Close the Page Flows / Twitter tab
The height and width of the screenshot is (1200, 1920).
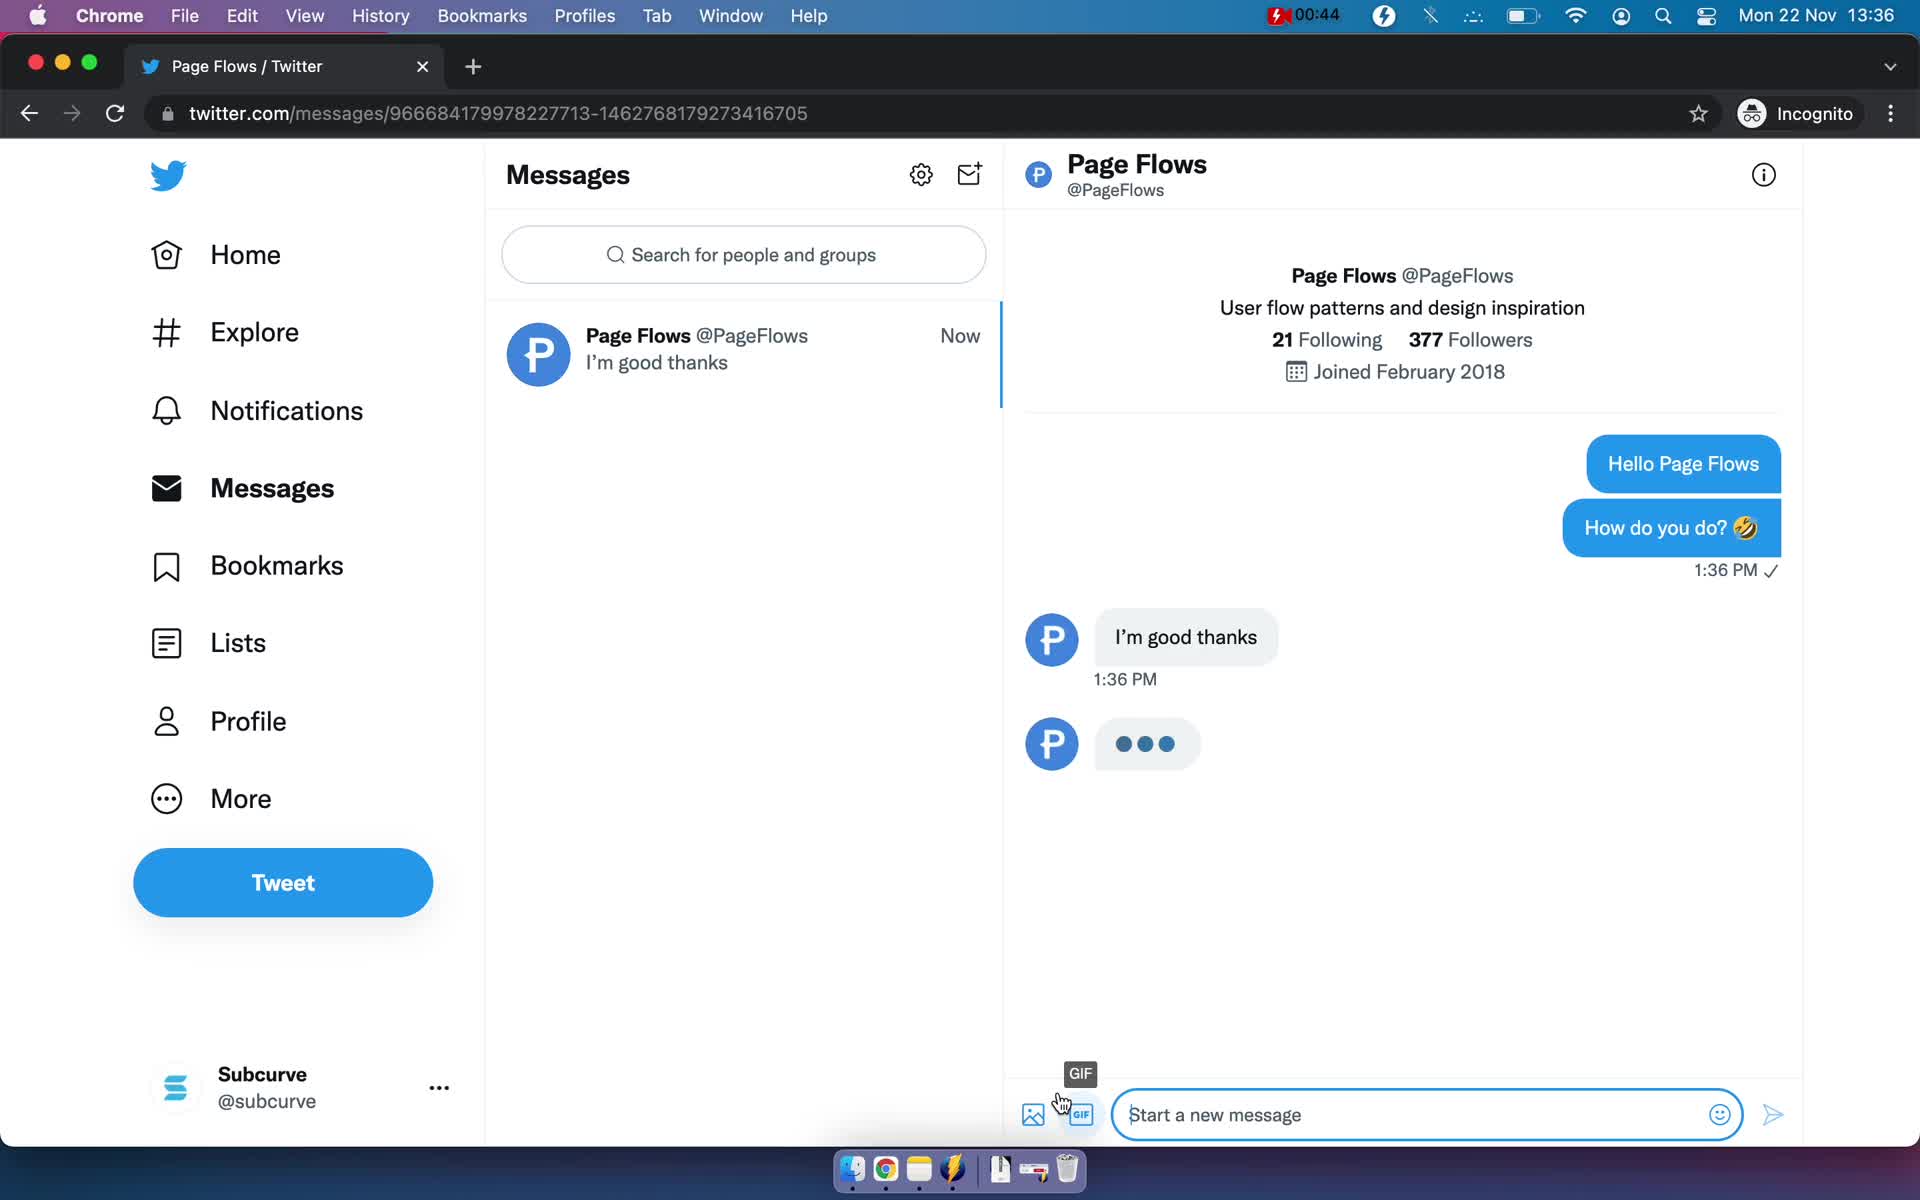(x=422, y=66)
